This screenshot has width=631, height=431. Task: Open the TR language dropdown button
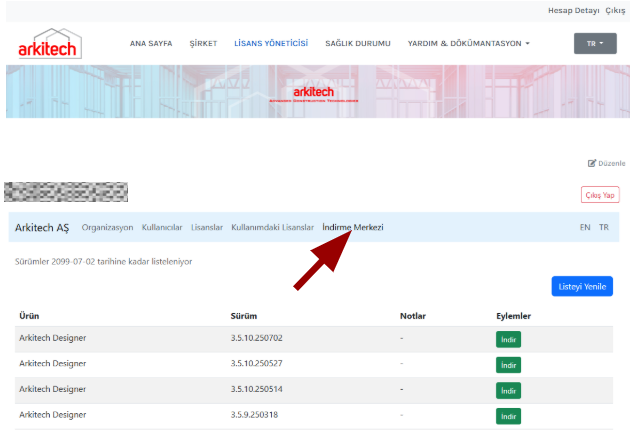coord(595,43)
